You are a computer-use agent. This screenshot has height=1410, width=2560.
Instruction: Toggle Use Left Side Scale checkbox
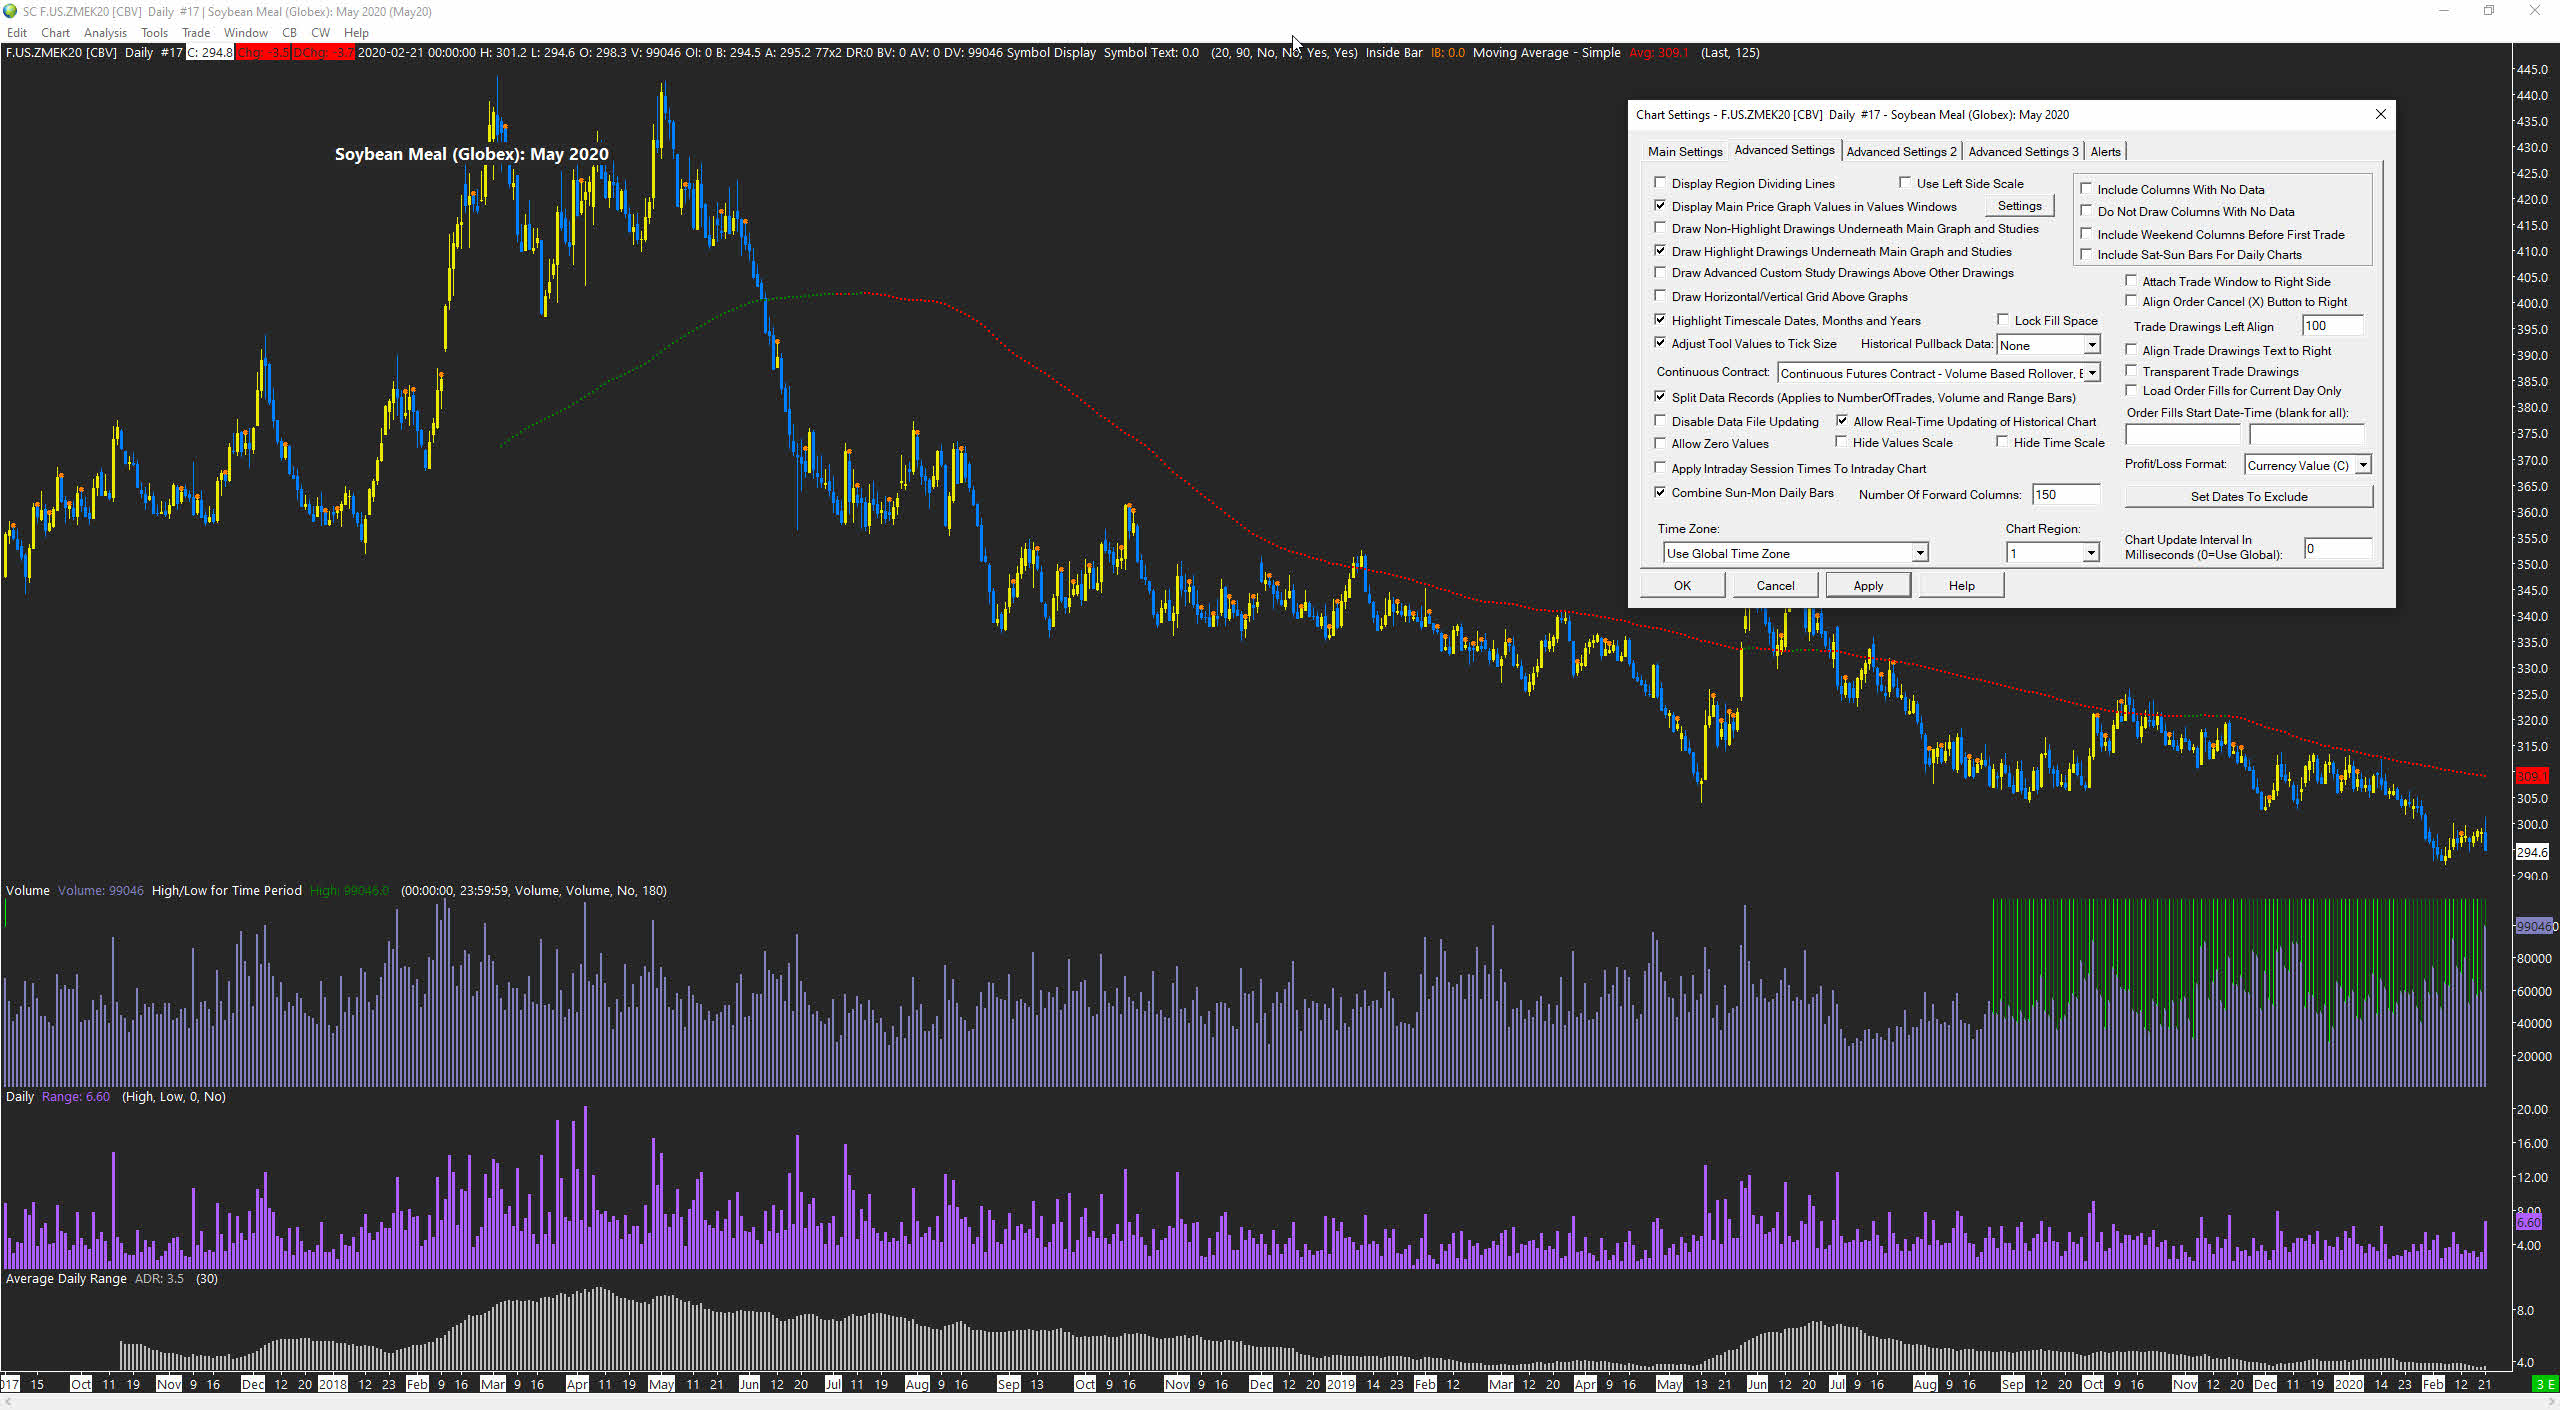tap(1906, 183)
